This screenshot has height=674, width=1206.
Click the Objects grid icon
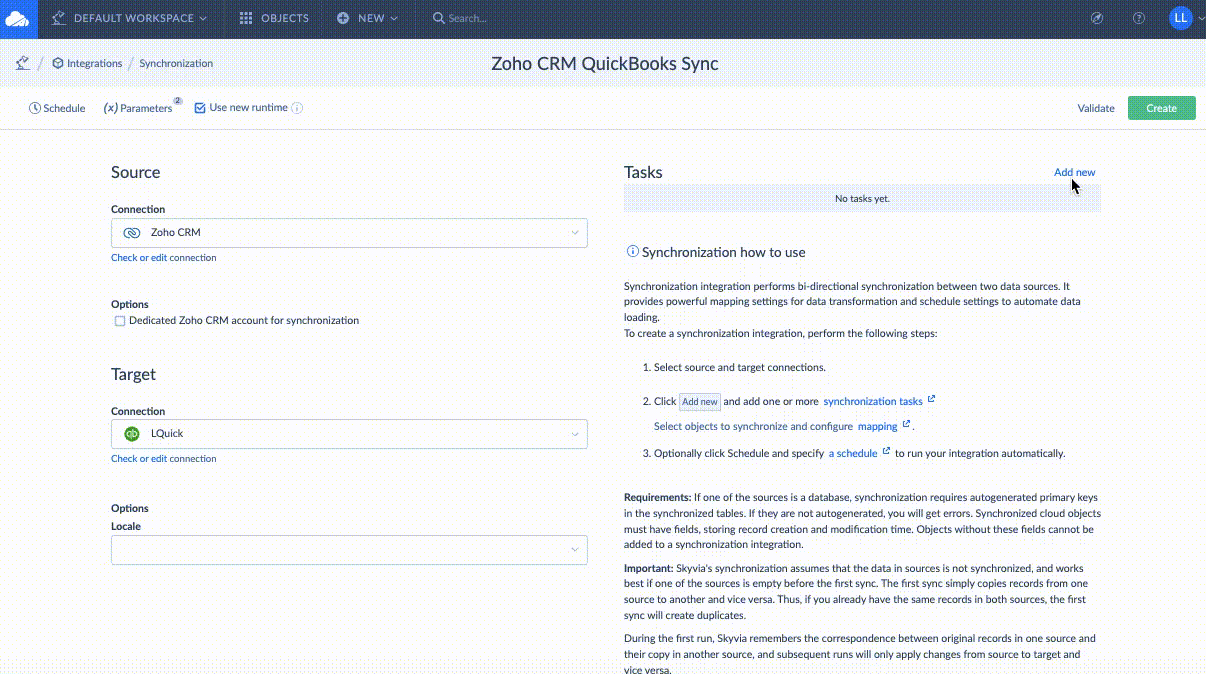pyautogui.click(x=246, y=18)
